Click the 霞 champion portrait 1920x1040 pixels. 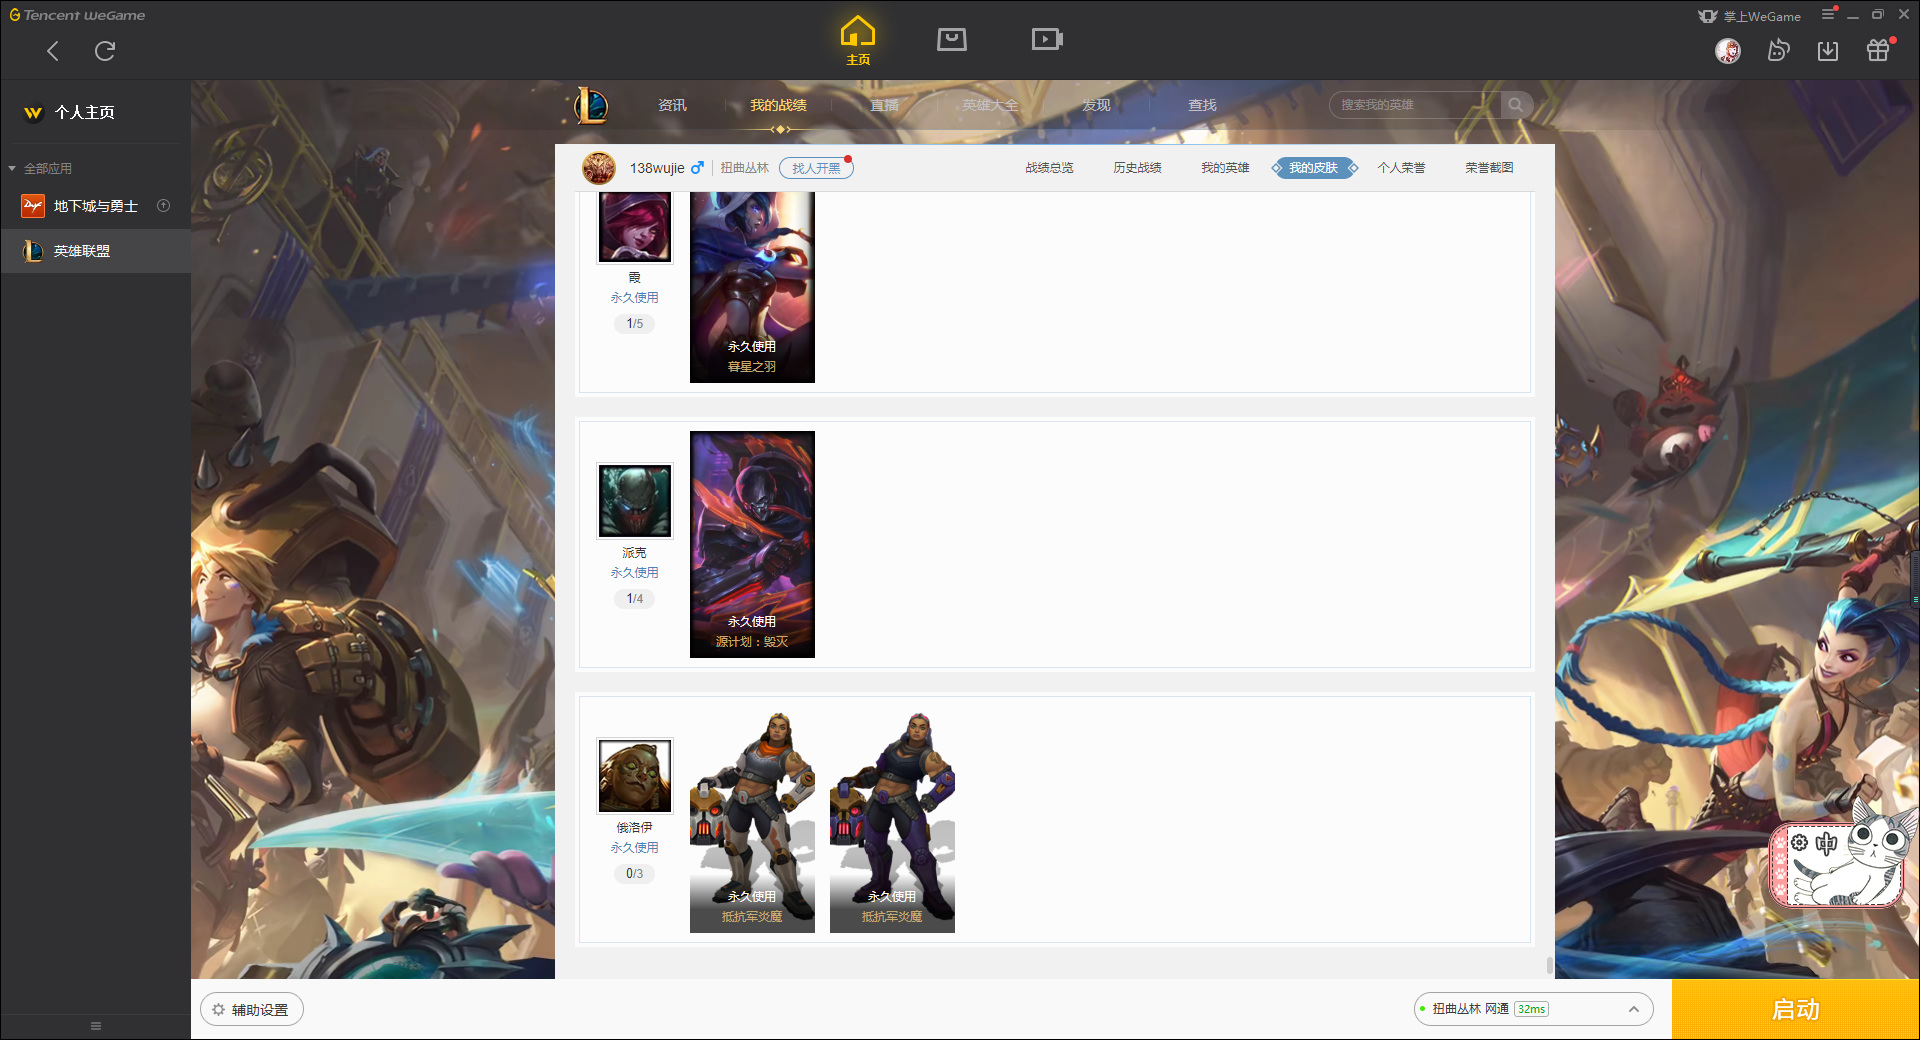[635, 226]
